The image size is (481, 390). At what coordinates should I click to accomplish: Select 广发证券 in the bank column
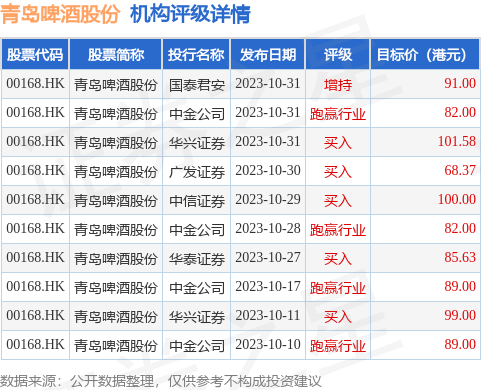click(197, 172)
